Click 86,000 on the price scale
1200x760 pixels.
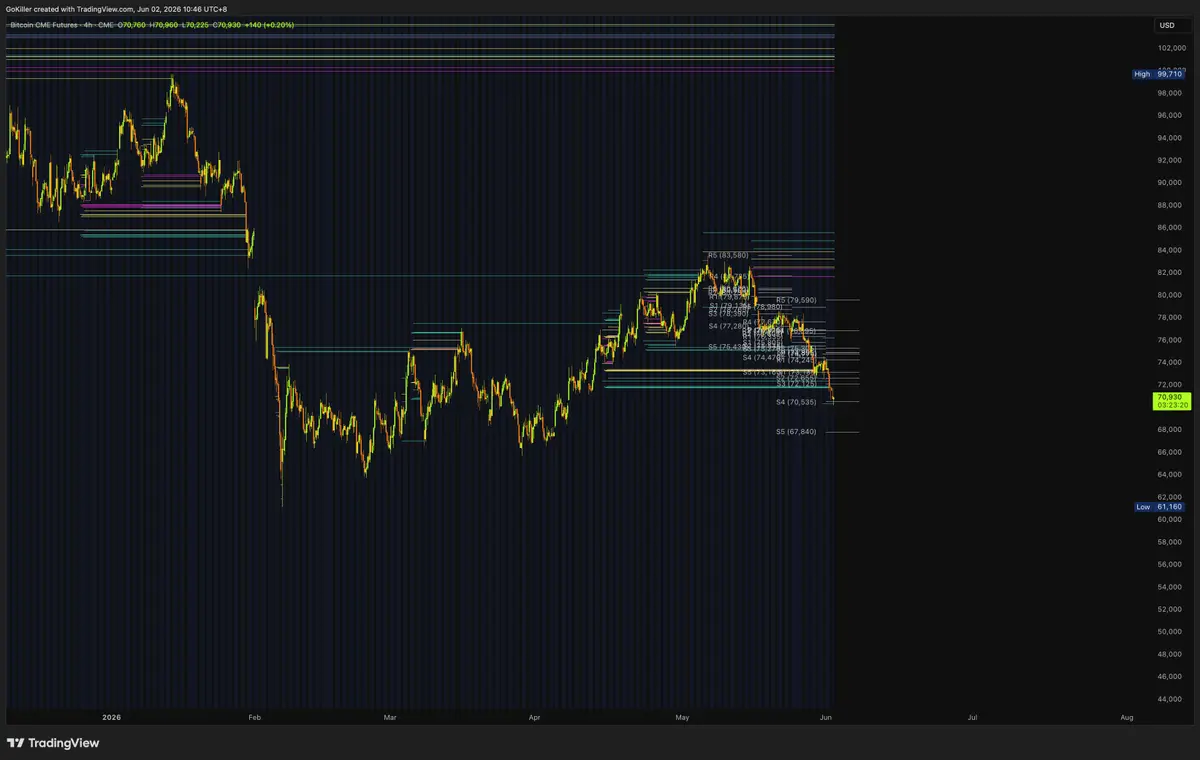(x=1169, y=227)
